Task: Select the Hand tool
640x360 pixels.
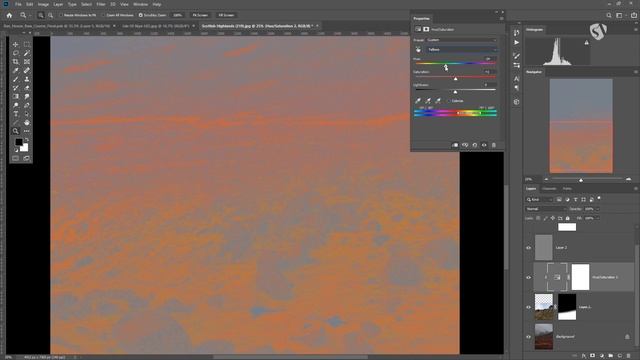Action: point(27,122)
